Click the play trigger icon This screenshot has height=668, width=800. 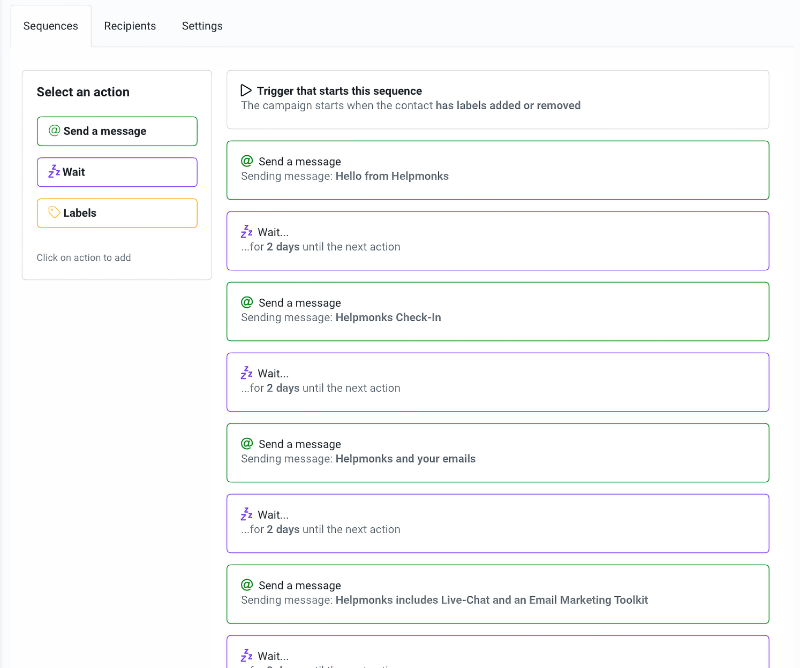point(246,90)
